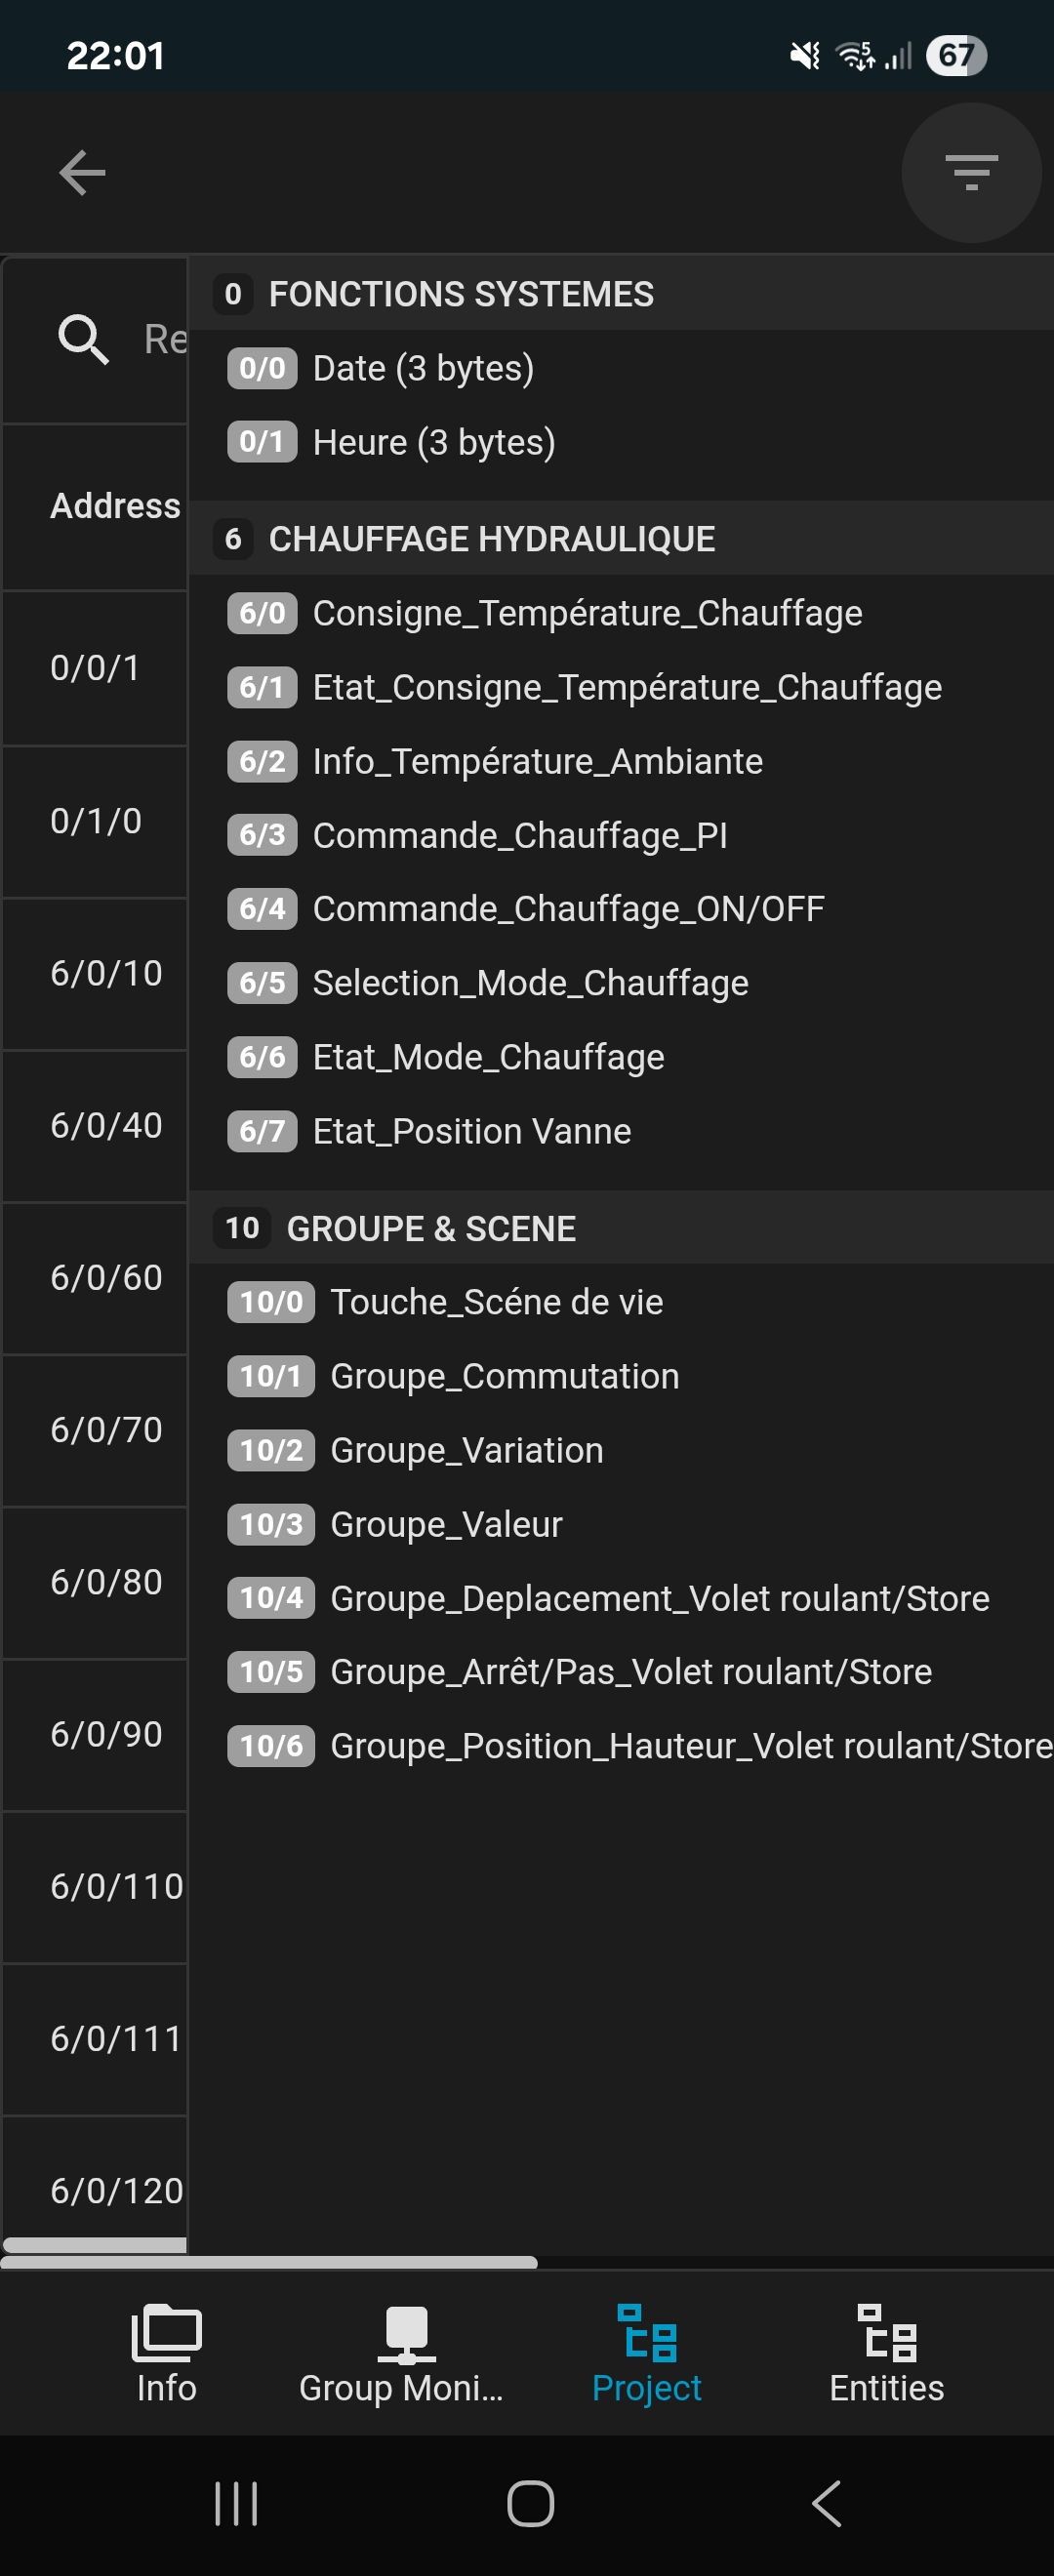Tap the search magnifier icon
Viewport: 1054px width, 2576px height.
coord(83,340)
